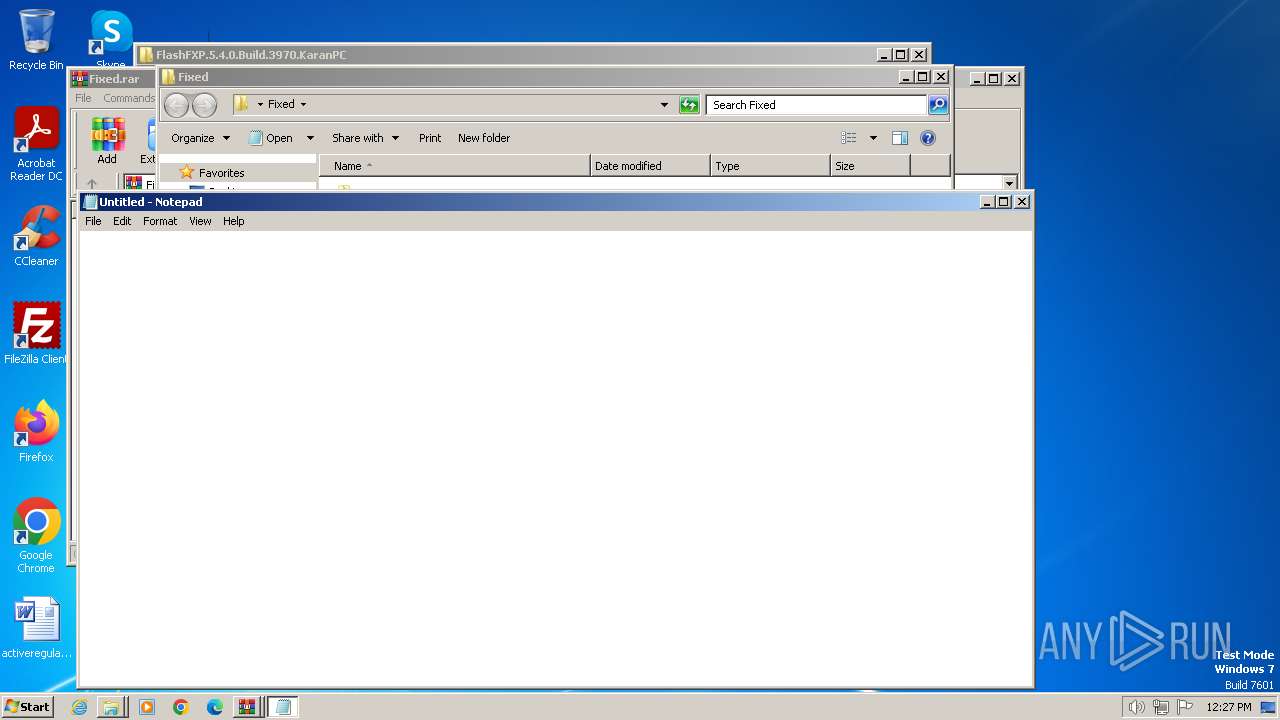This screenshot has height=720, width=1280.
Task: Maximize the Fixed explorer window
Action: 923,77
